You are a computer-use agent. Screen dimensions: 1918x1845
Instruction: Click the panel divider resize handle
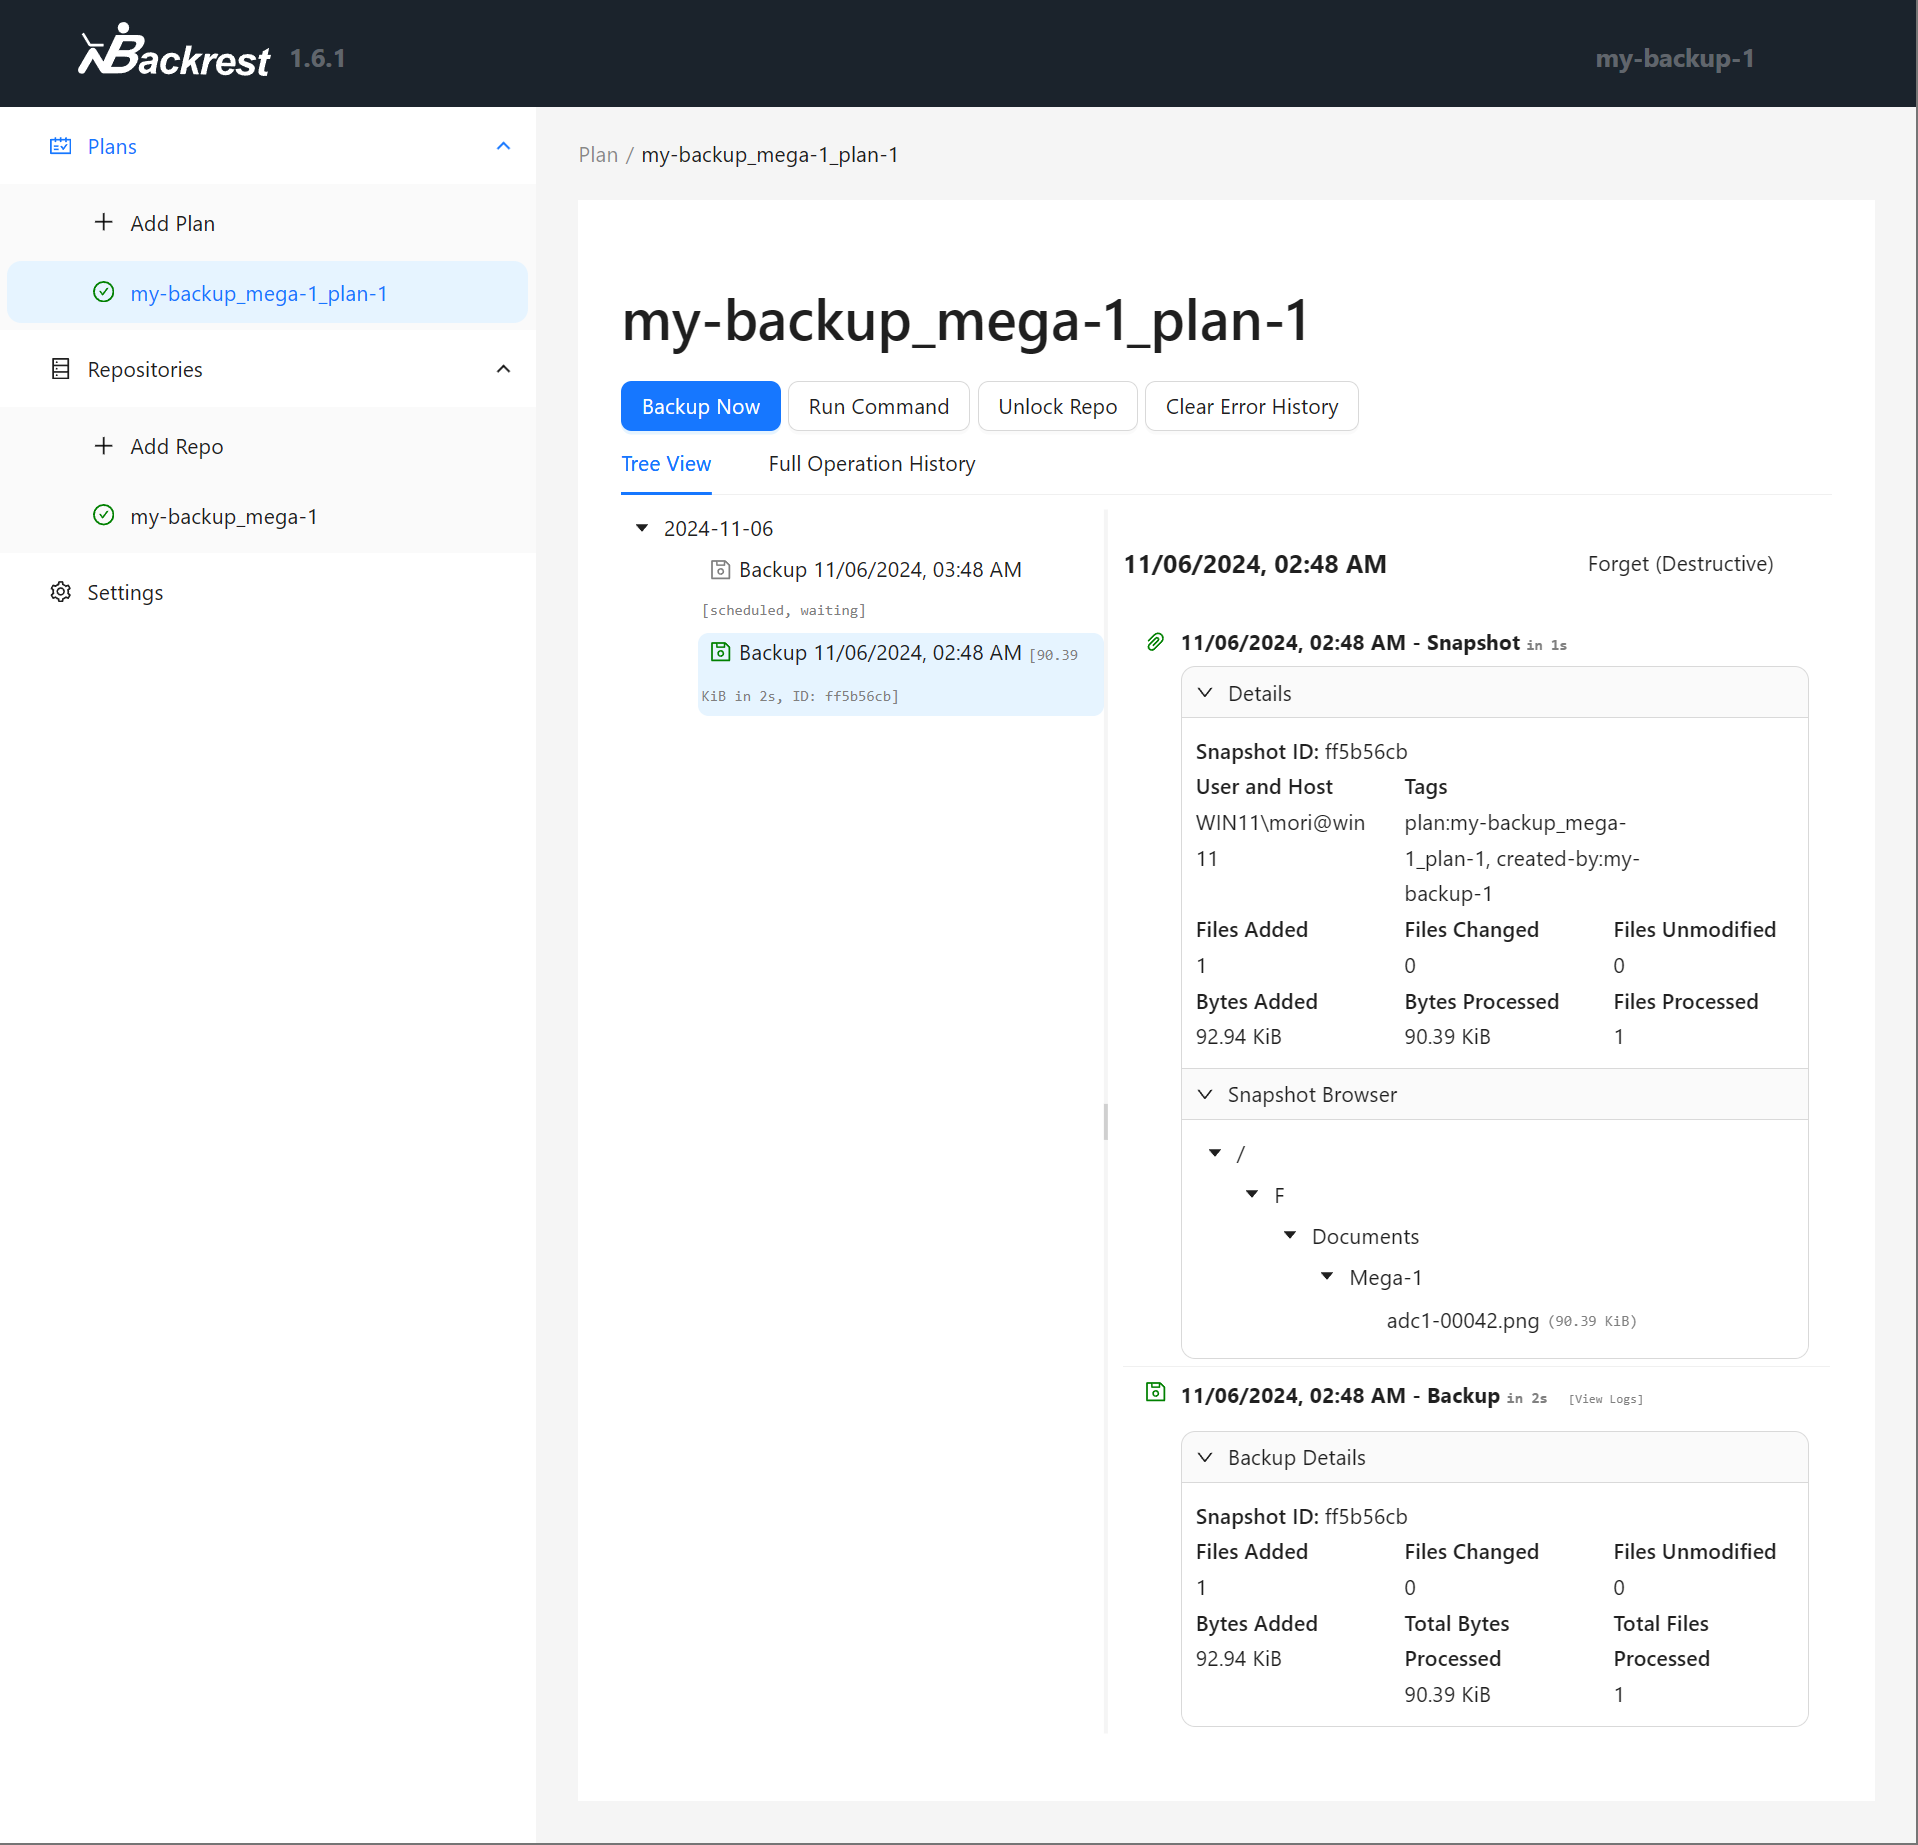tap(1105, 1121)
